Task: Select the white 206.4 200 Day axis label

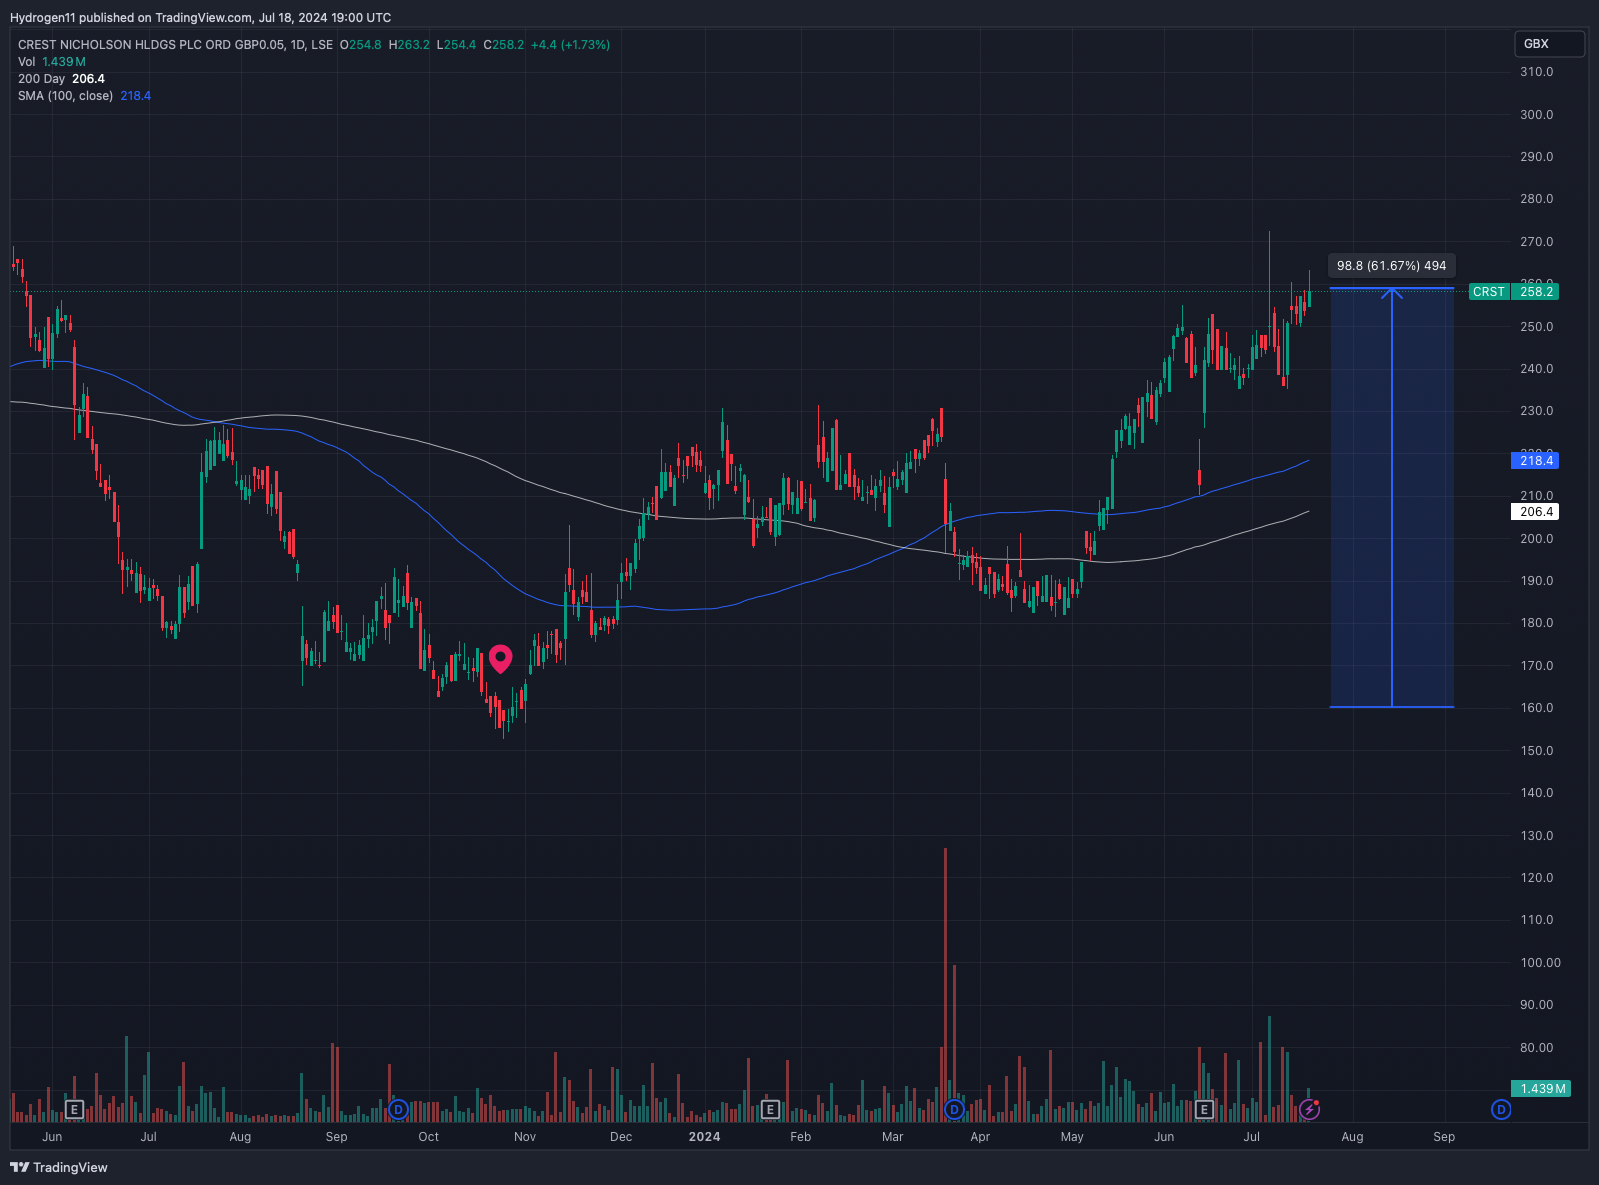Action: coord(1535,511)
